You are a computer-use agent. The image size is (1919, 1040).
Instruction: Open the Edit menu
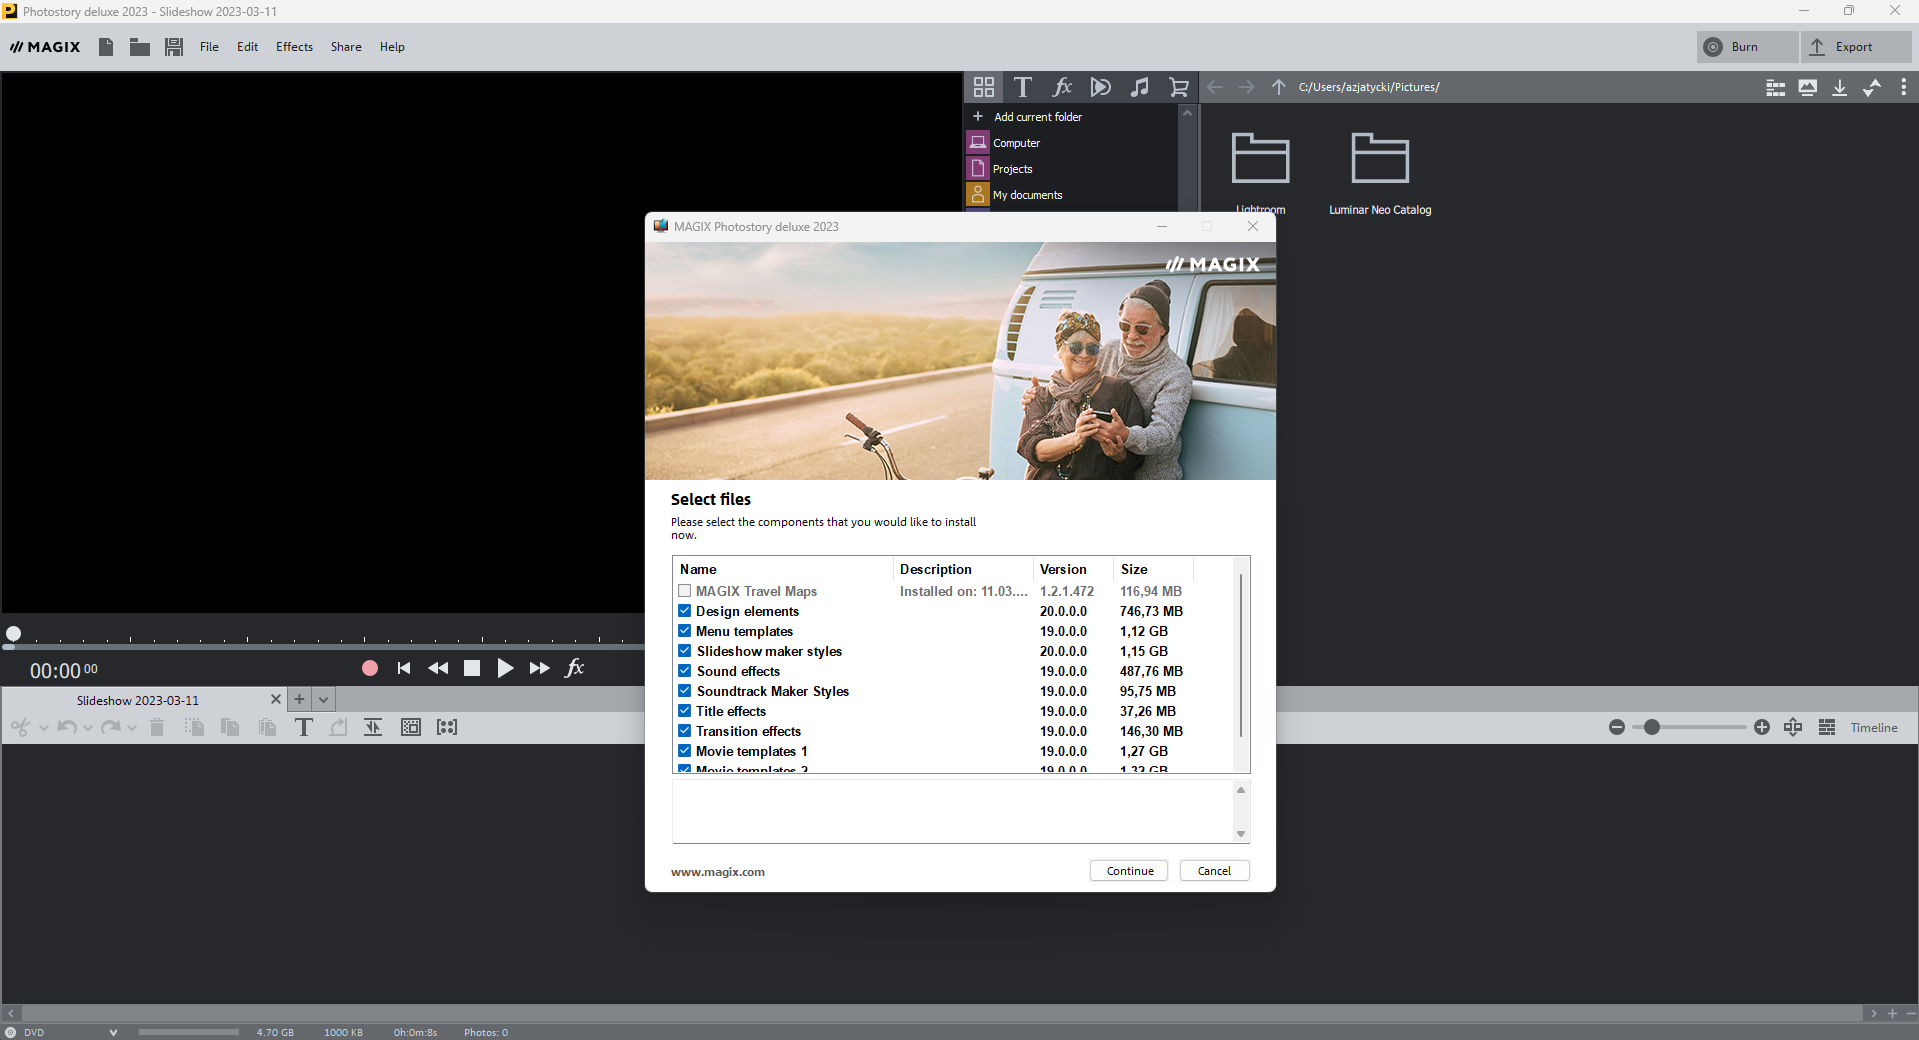pos(248,47)
